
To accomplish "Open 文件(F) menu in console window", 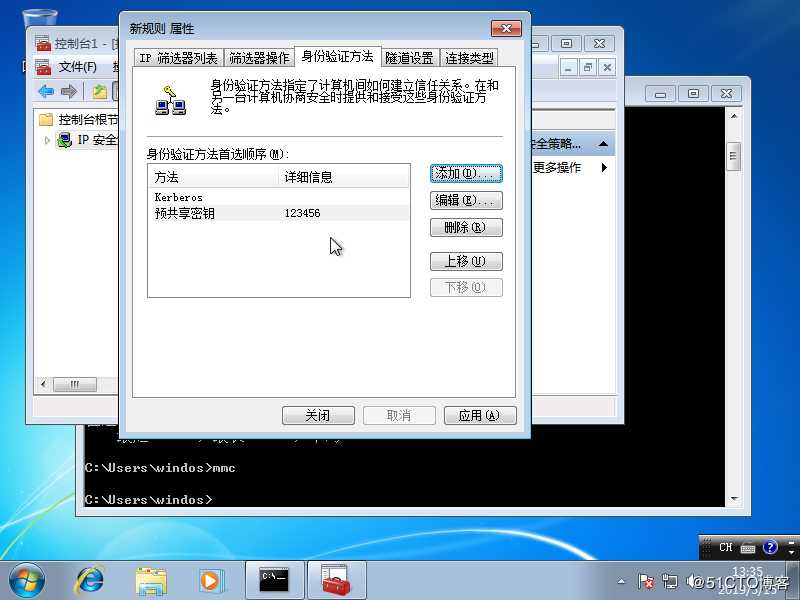I will pos(77,67).
